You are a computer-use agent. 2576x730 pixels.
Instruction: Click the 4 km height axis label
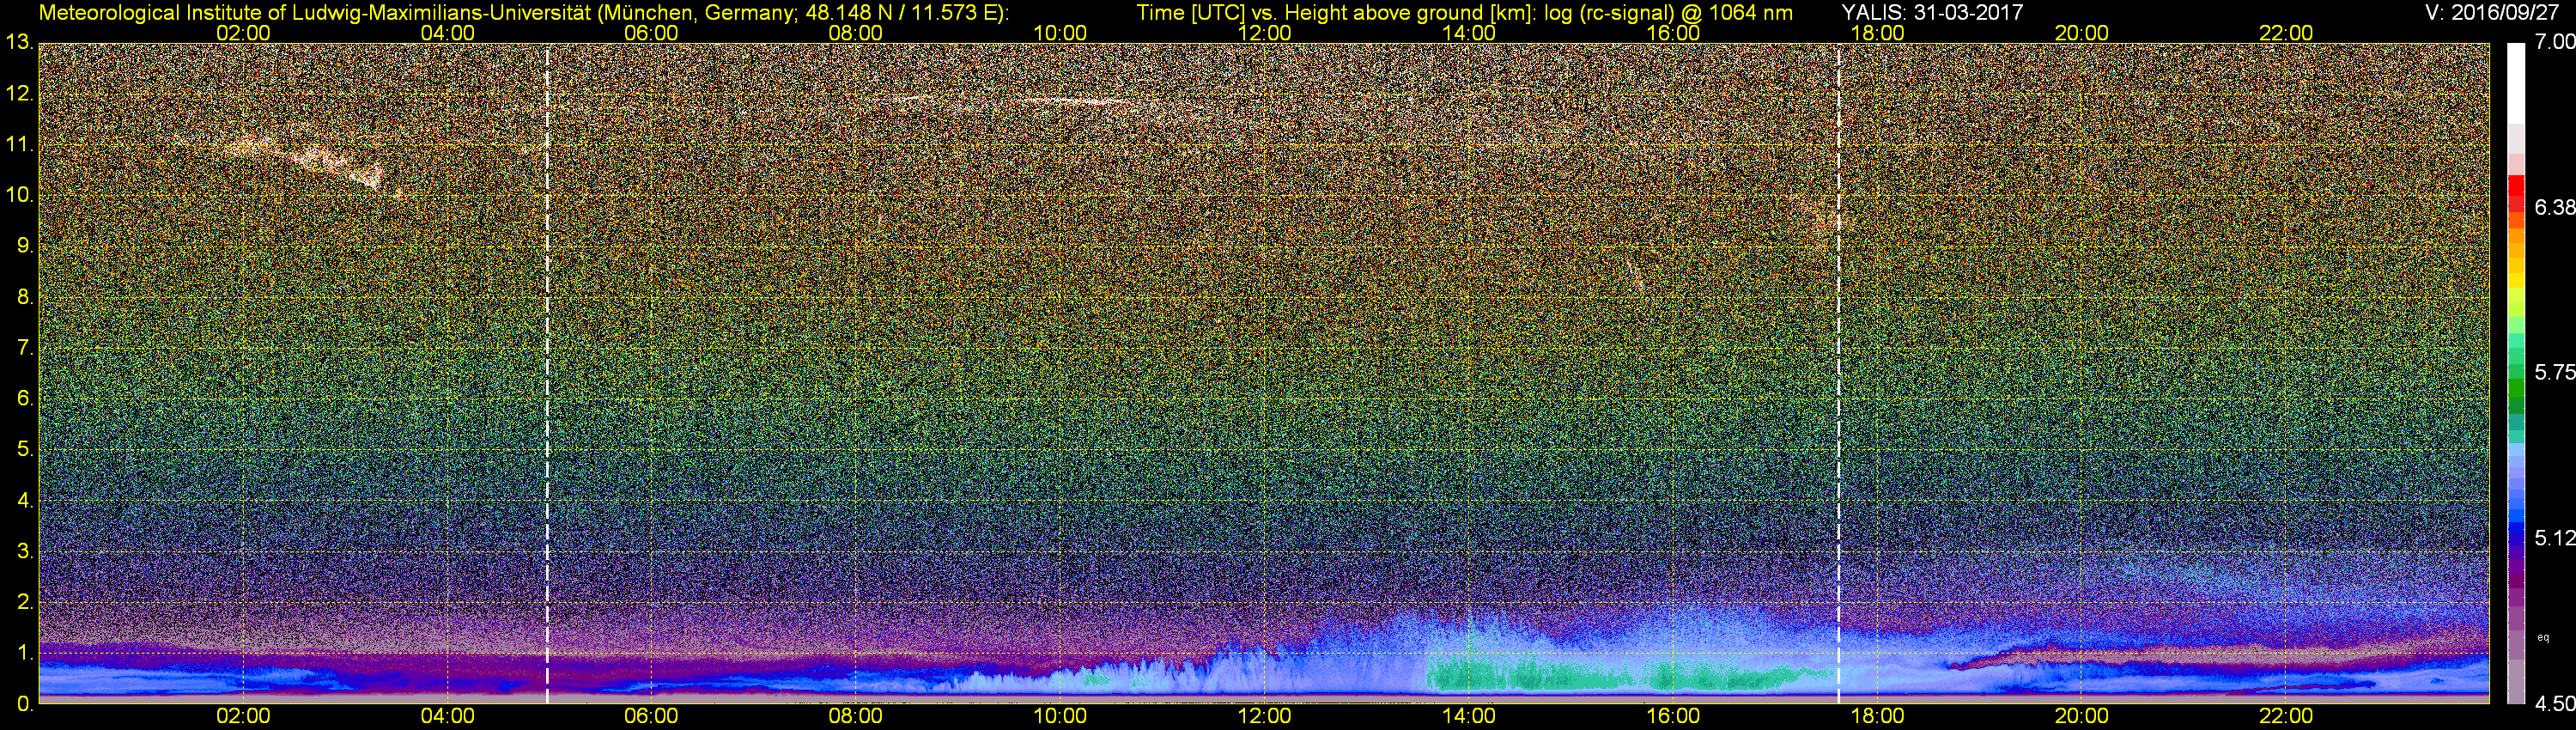coord(24,500)
